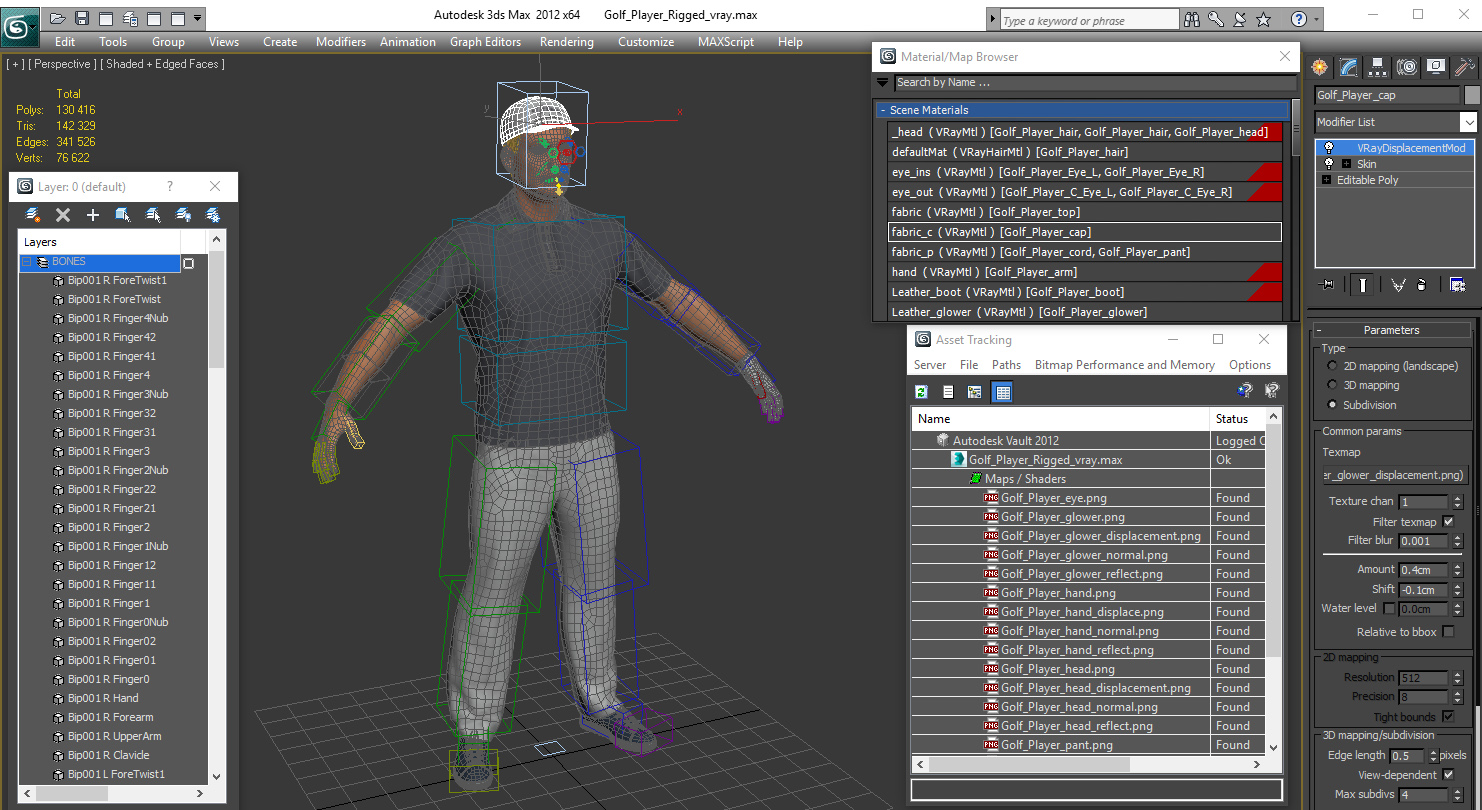1482x810 pixels.
Task: Select Subdivision radio button
Action: pos(1332,405)
